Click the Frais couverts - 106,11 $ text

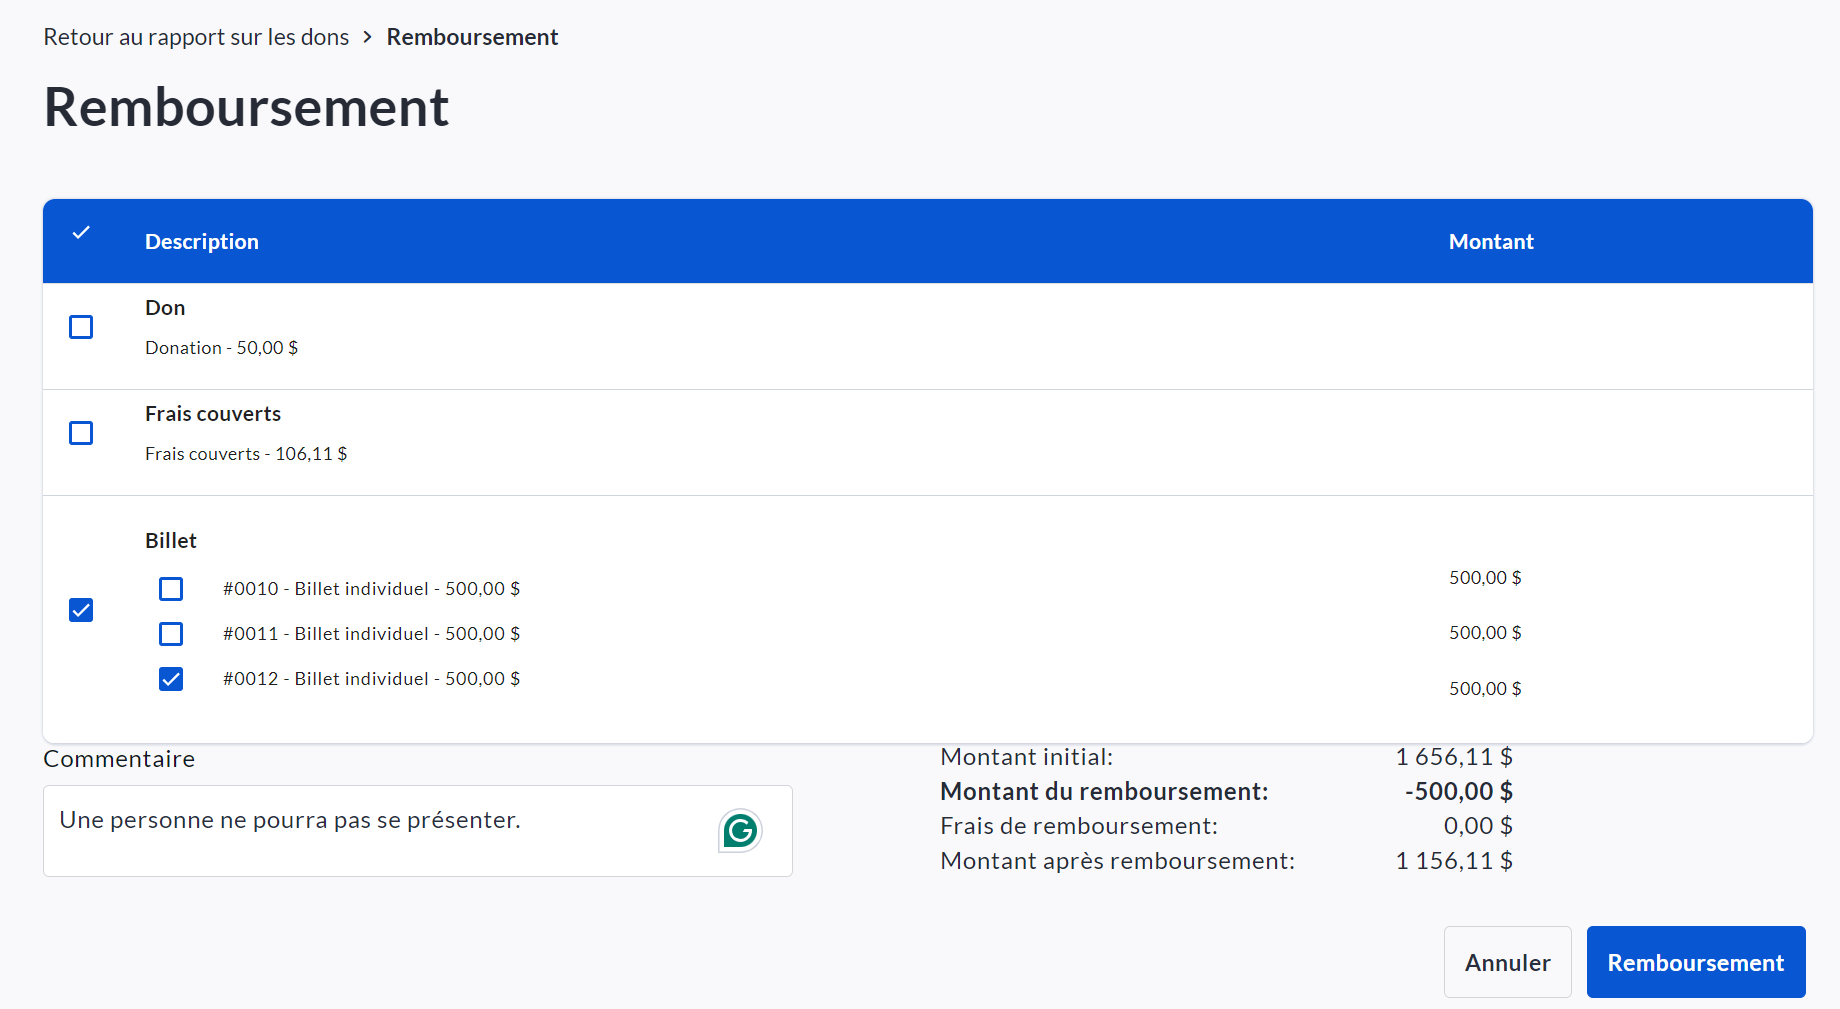coord(246,454)
